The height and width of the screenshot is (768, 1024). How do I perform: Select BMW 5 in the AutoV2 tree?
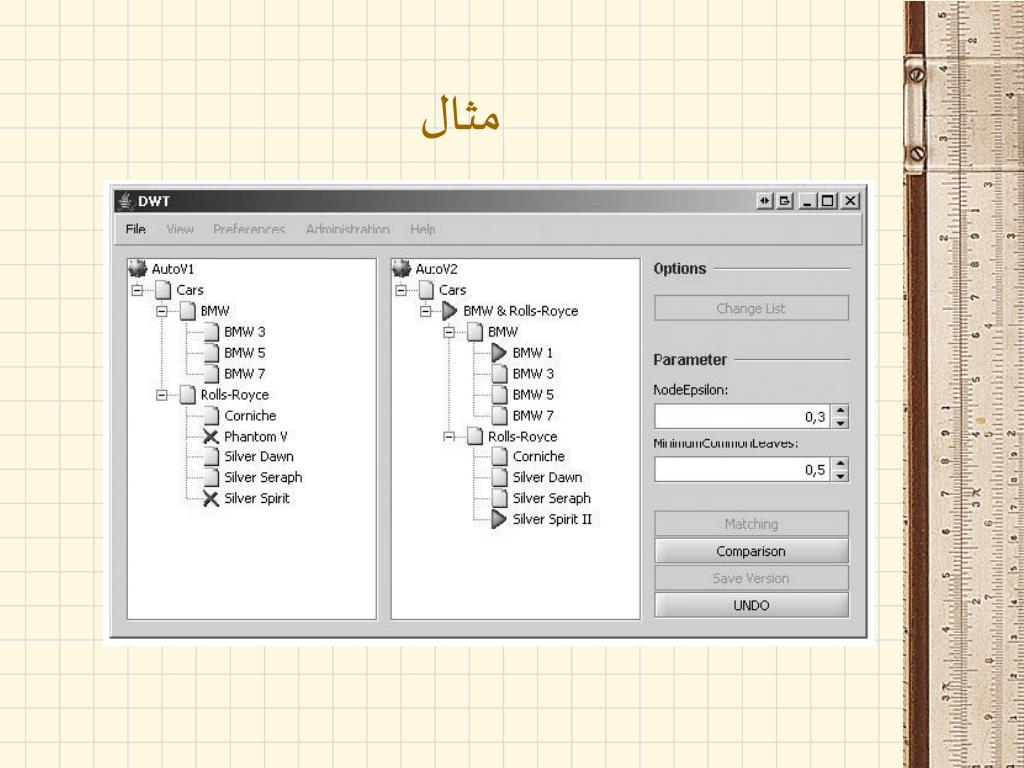coord(533,394)
